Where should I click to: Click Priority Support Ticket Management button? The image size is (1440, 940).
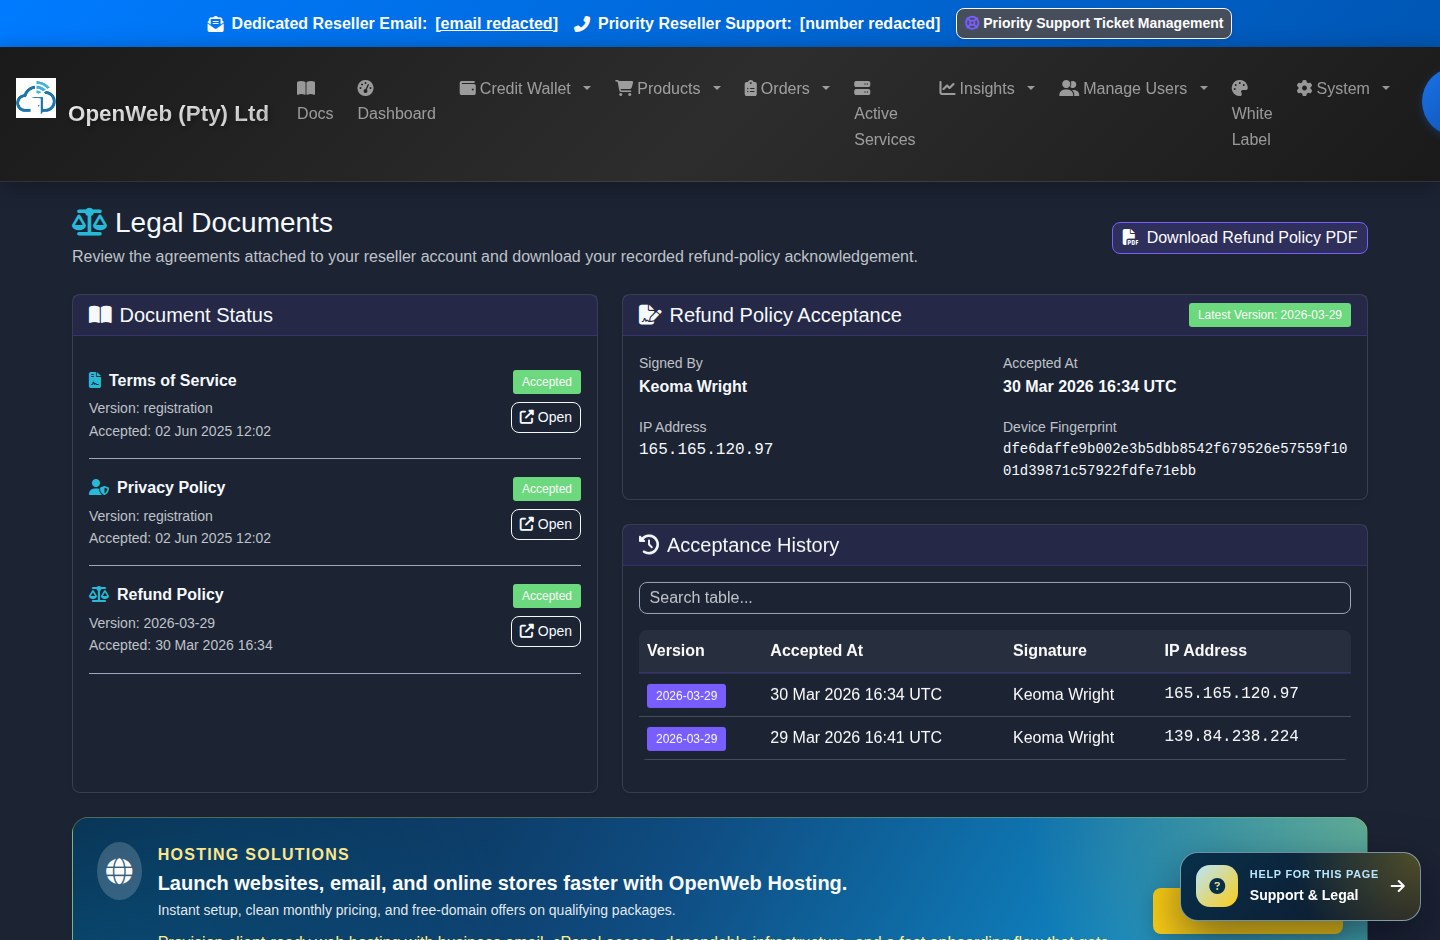(1094, 23)
